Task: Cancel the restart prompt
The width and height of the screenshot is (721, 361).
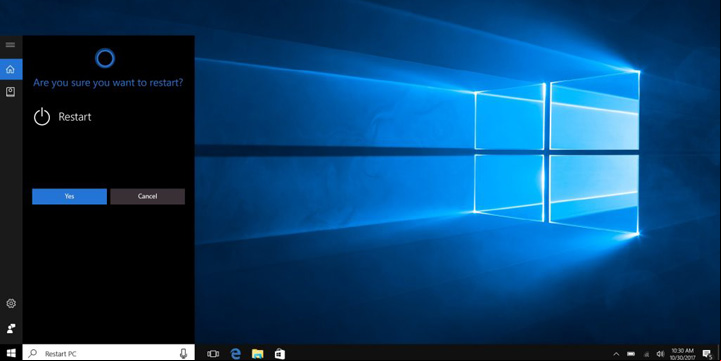Action: (148, 196)
